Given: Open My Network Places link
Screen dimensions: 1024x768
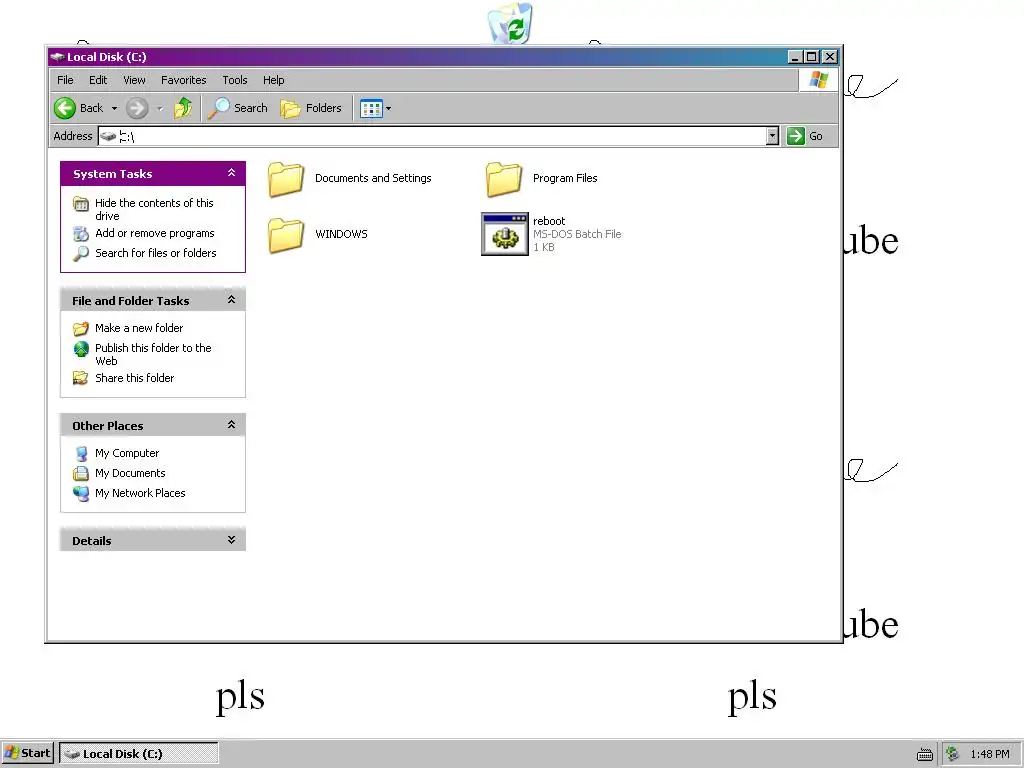Looking at the screenshot, I should coord(140,493).
